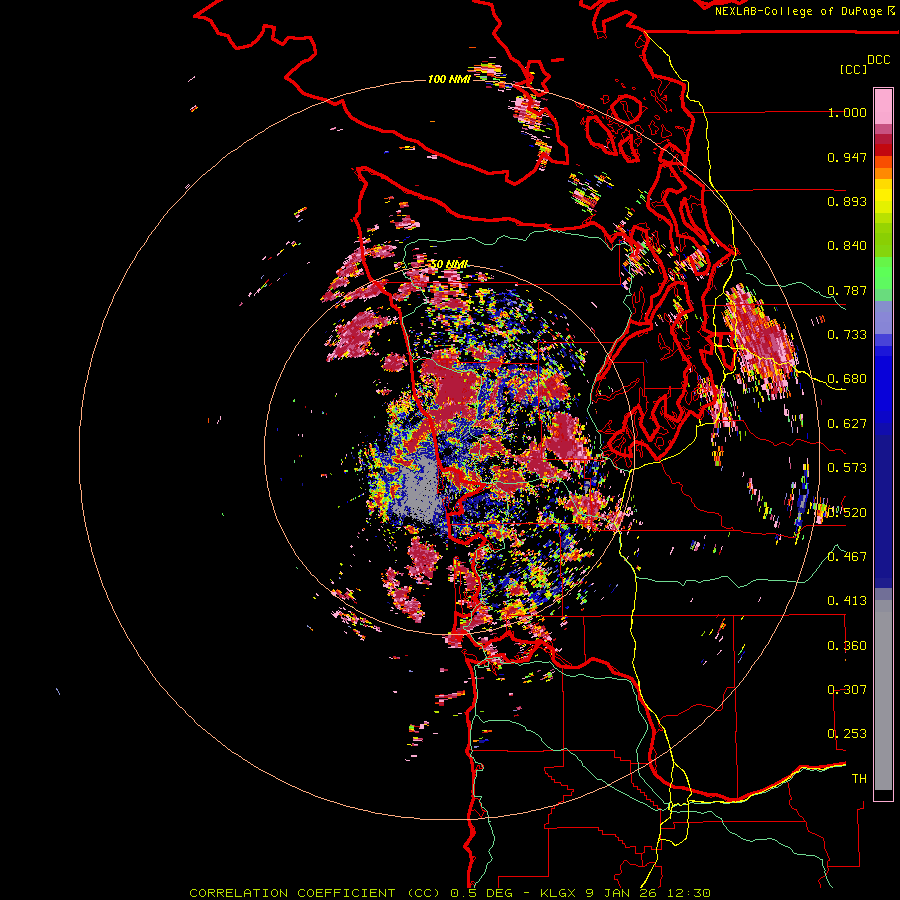This screenshot has height=900, width=900.
Task: Click the 0.467 scale value
Action: click(x=847, y=557)
